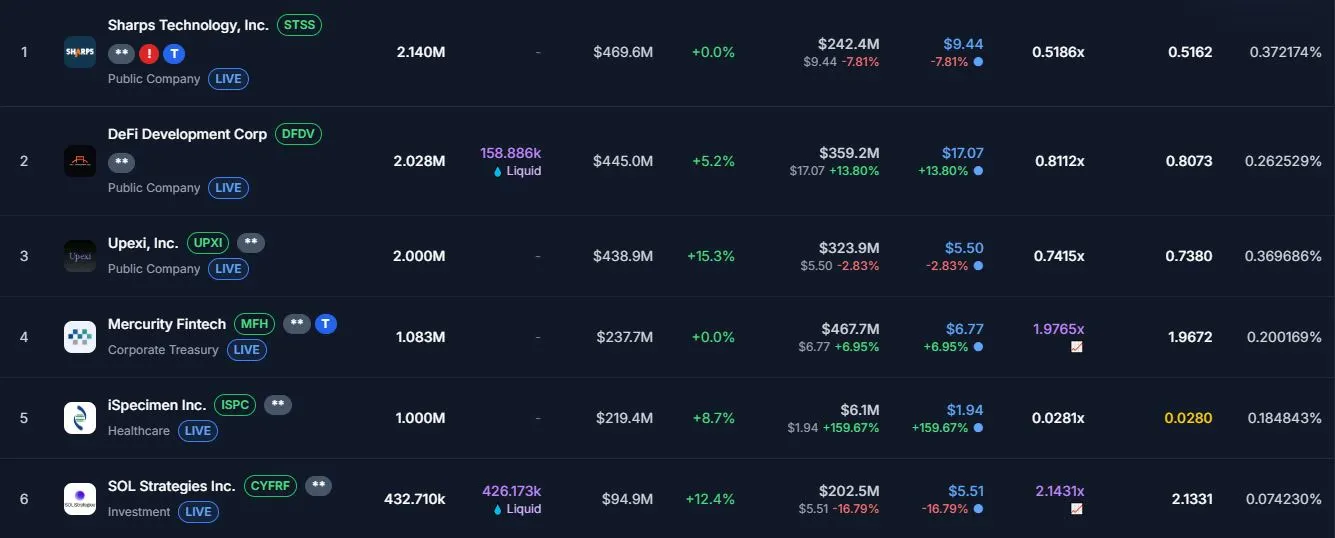
Task: Click the STSS ticker badge
Action: pos(299,25)
